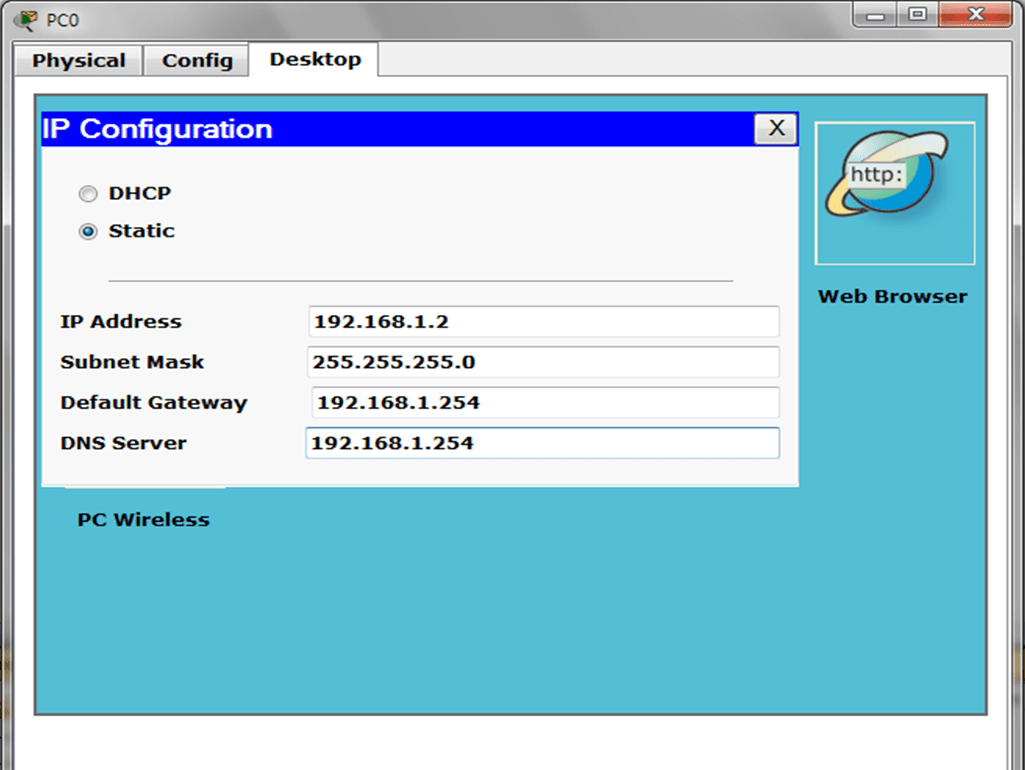
Task: Place cursor in DNS Server field
Action: (x=542, y=443)
